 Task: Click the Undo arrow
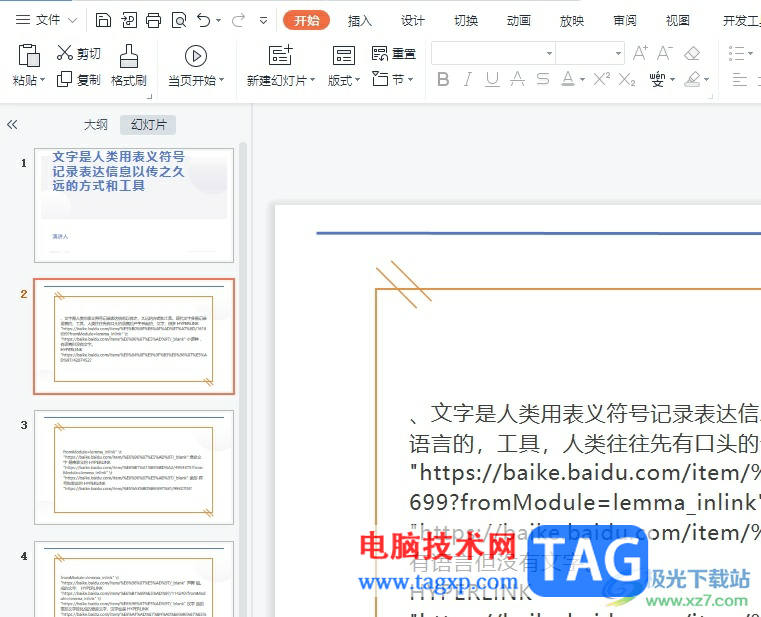click(x=203, y=20)
